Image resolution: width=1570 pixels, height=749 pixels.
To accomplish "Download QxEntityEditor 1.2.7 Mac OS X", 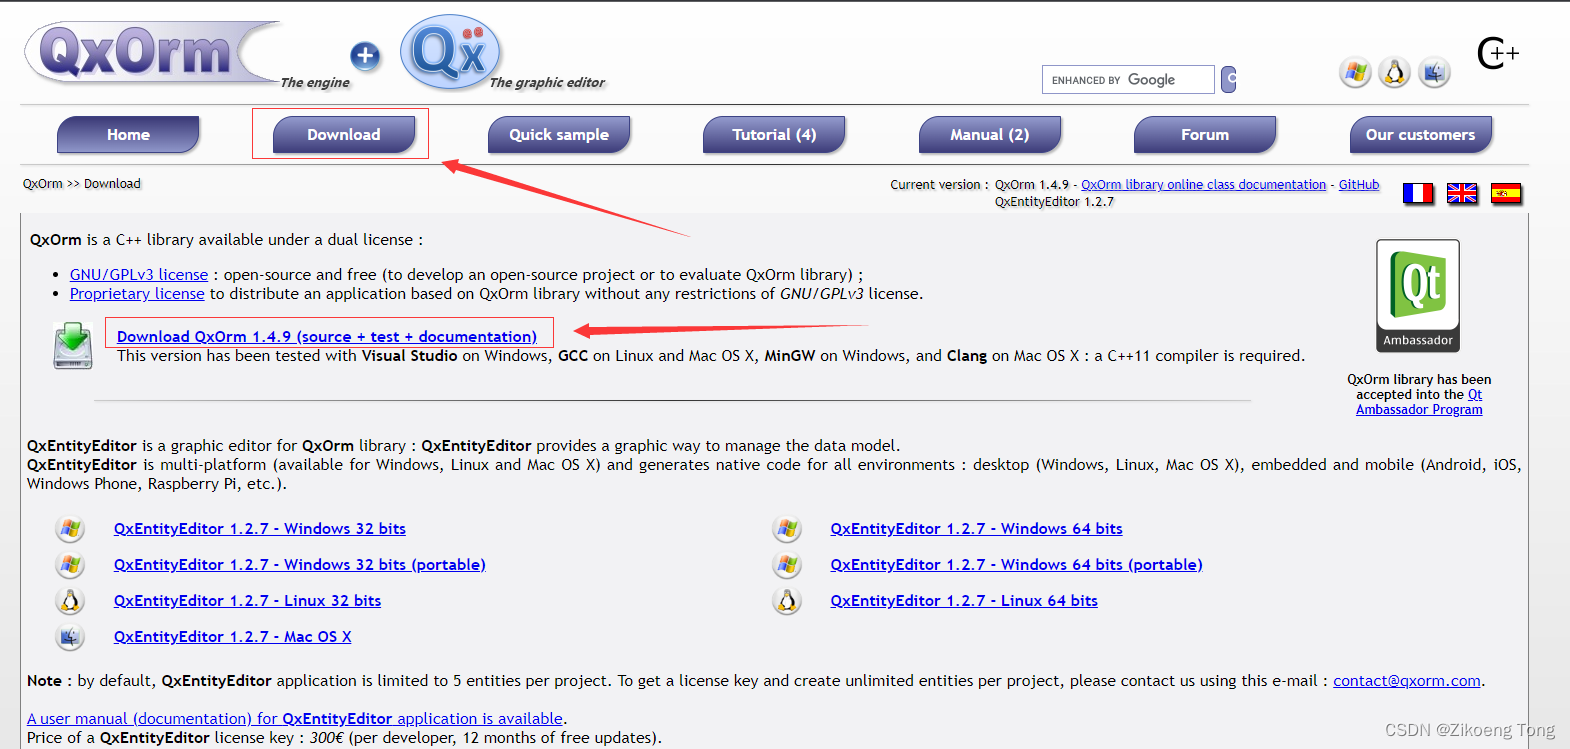I will click(233, 637).
